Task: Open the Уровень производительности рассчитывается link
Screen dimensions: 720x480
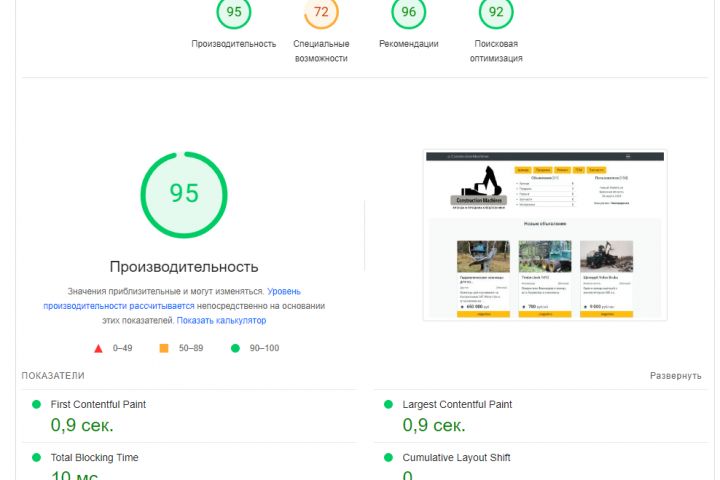Action: point(172,299)
